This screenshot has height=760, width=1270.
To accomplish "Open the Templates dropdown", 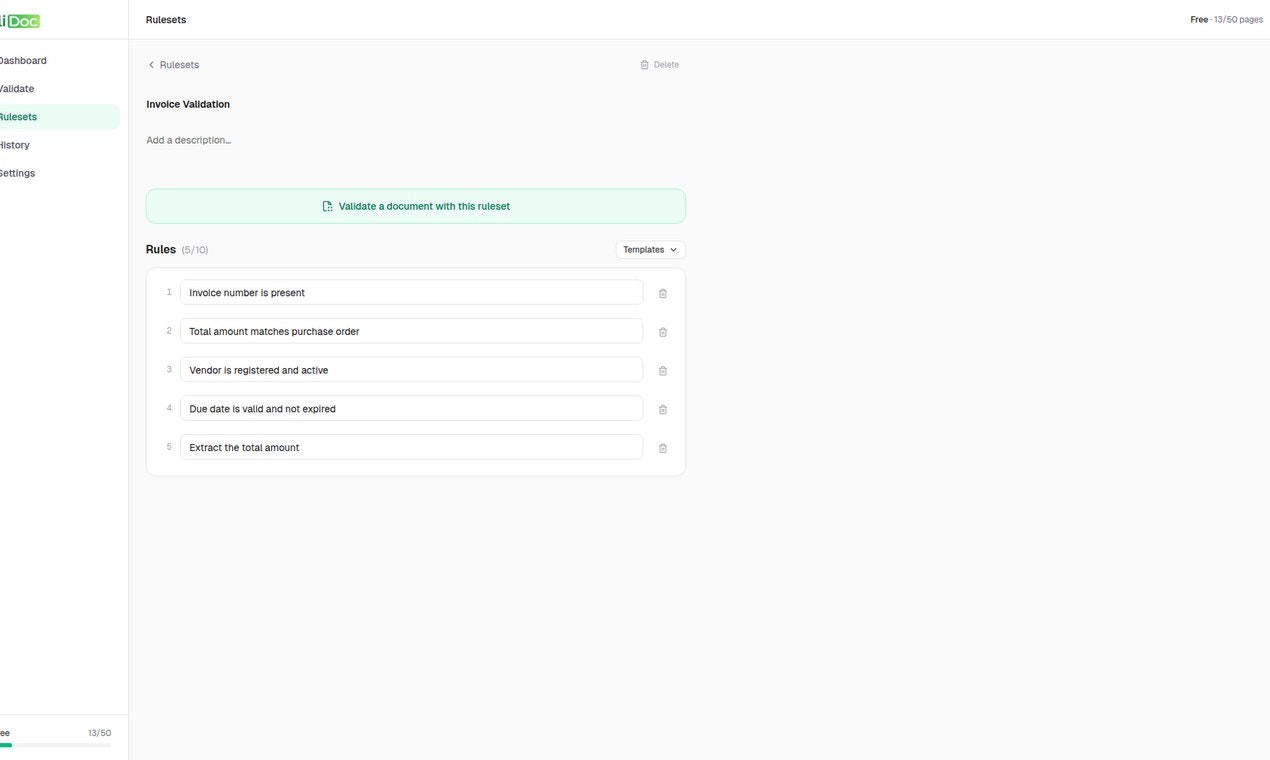I will (x=648, y=249).
